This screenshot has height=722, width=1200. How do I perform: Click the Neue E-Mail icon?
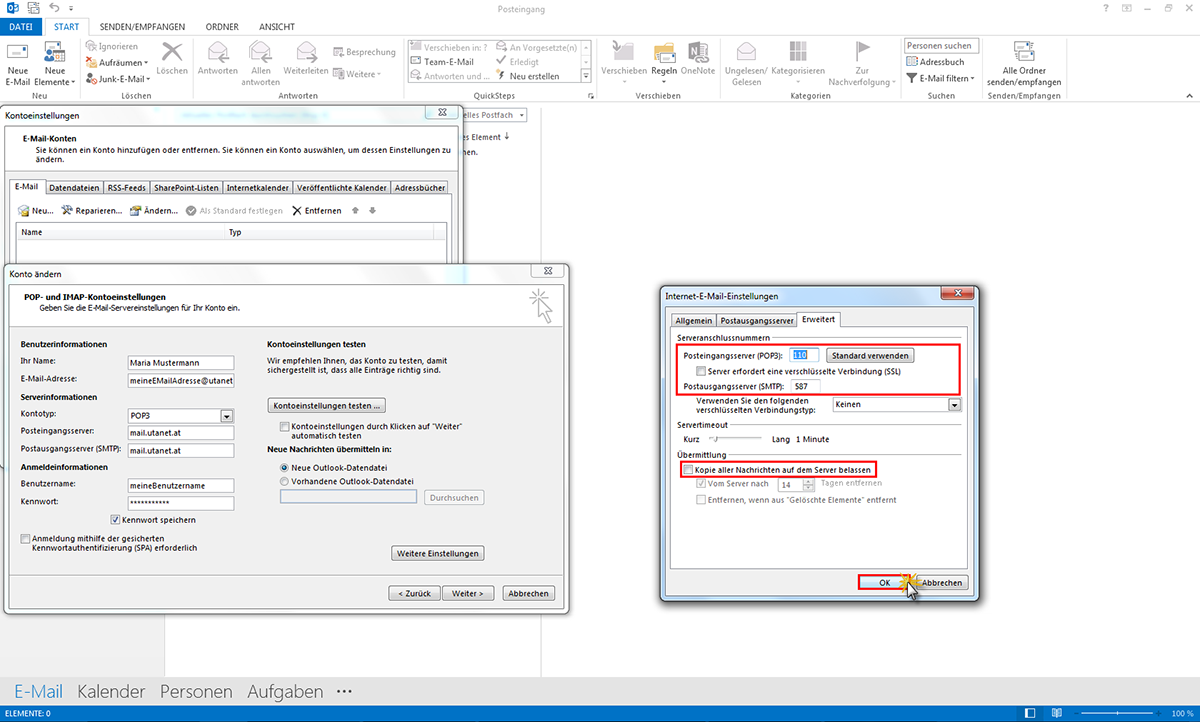(x=18, y=52)
